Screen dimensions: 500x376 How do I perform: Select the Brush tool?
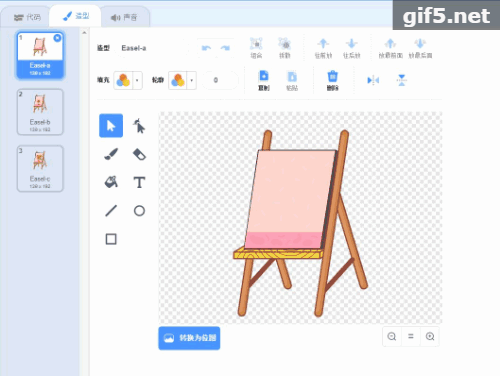[111, 154]
